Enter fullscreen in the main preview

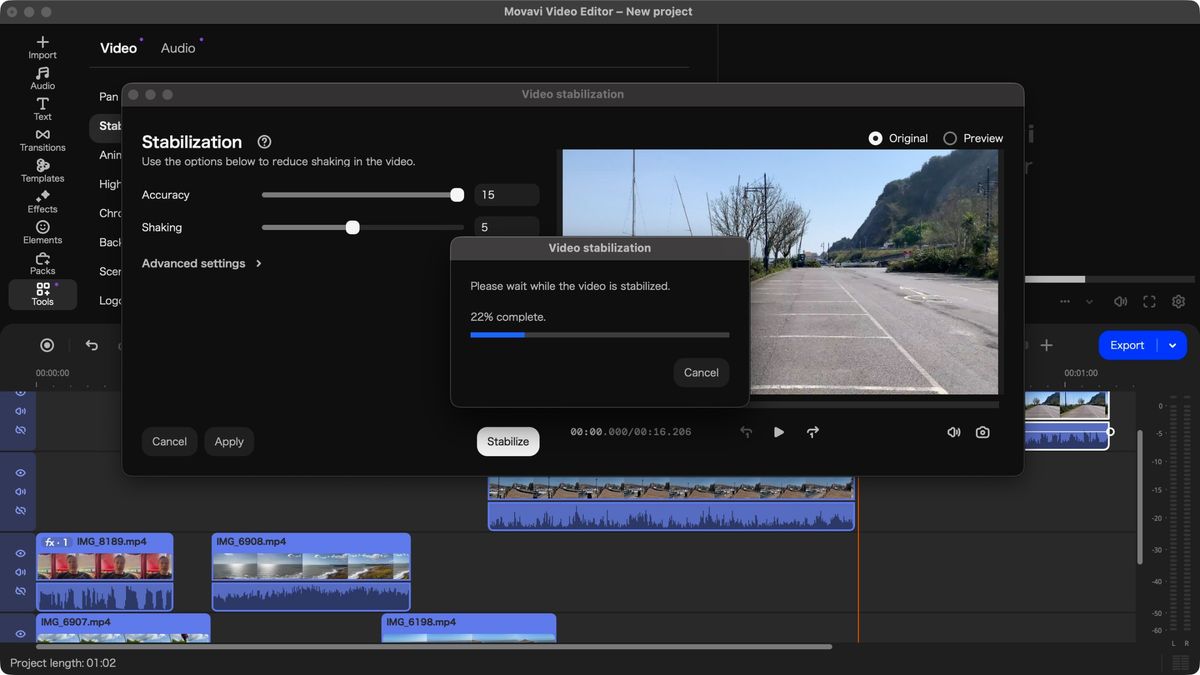[1150, 301]
